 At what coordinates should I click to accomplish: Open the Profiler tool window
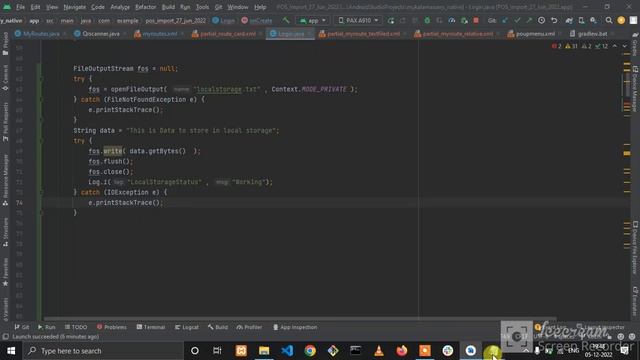click(249, 327)
